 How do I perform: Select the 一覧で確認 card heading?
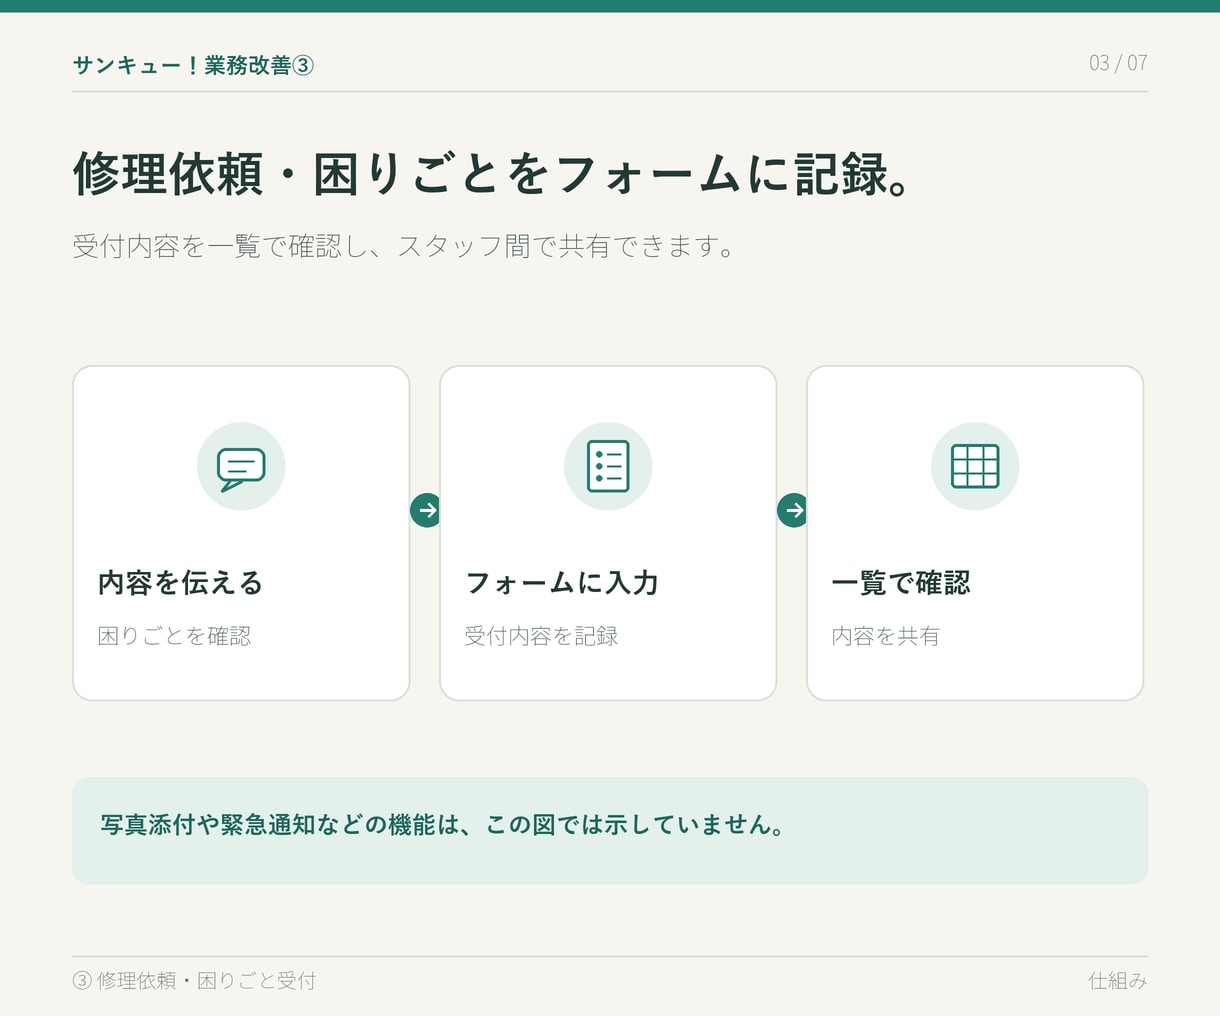[901, 583]
